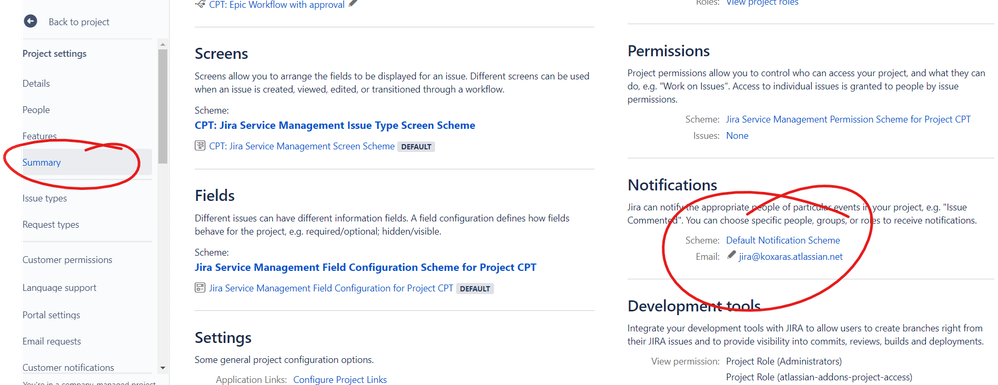Select Portal settings in sidebar
Screen dimensions: 998x385
tap(51, 315)
